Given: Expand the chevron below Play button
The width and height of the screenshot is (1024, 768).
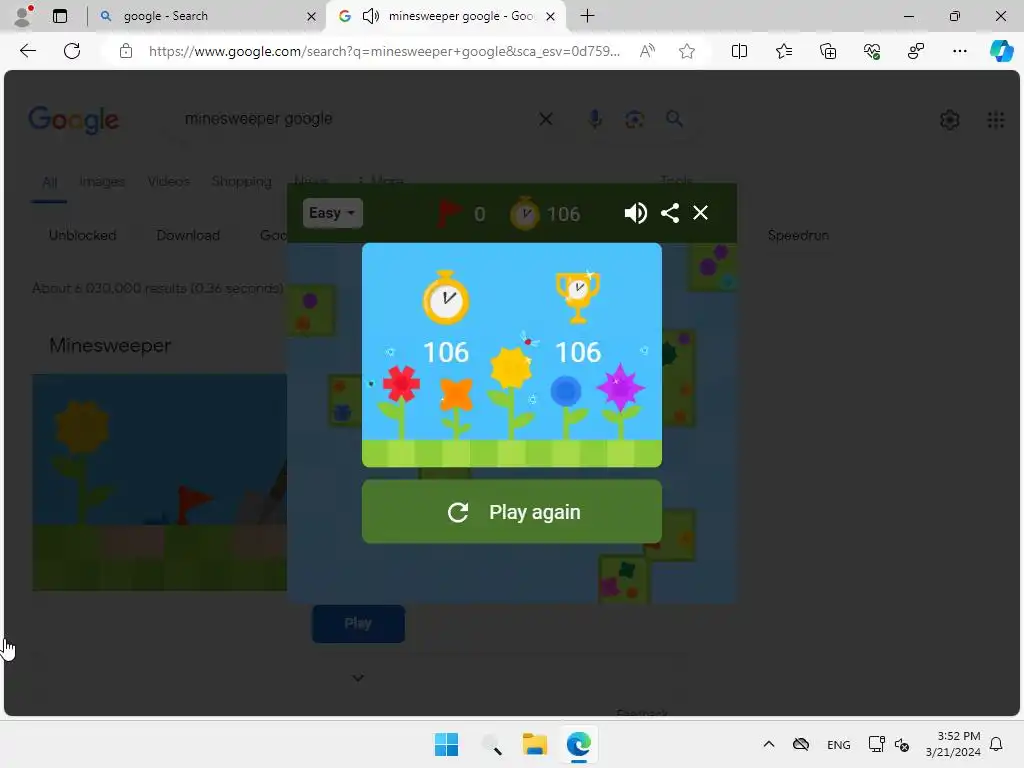Looking at the screenshot, I should coord(358,678).
